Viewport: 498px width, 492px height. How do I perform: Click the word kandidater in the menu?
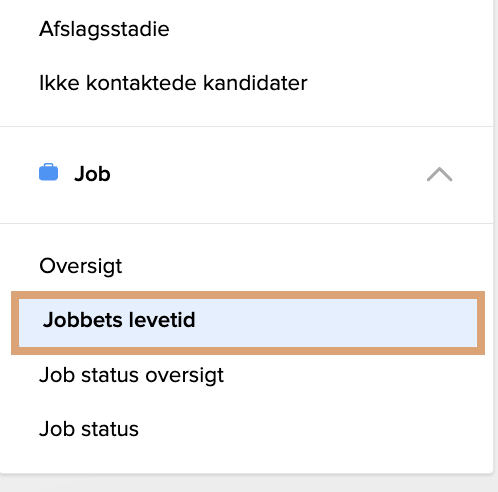click(255, 83)
